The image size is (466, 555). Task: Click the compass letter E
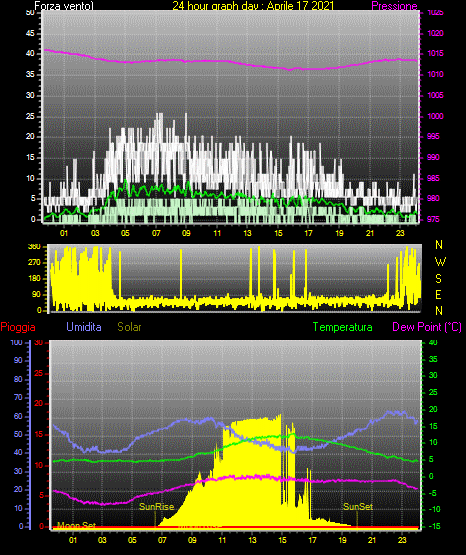[438, 294]
